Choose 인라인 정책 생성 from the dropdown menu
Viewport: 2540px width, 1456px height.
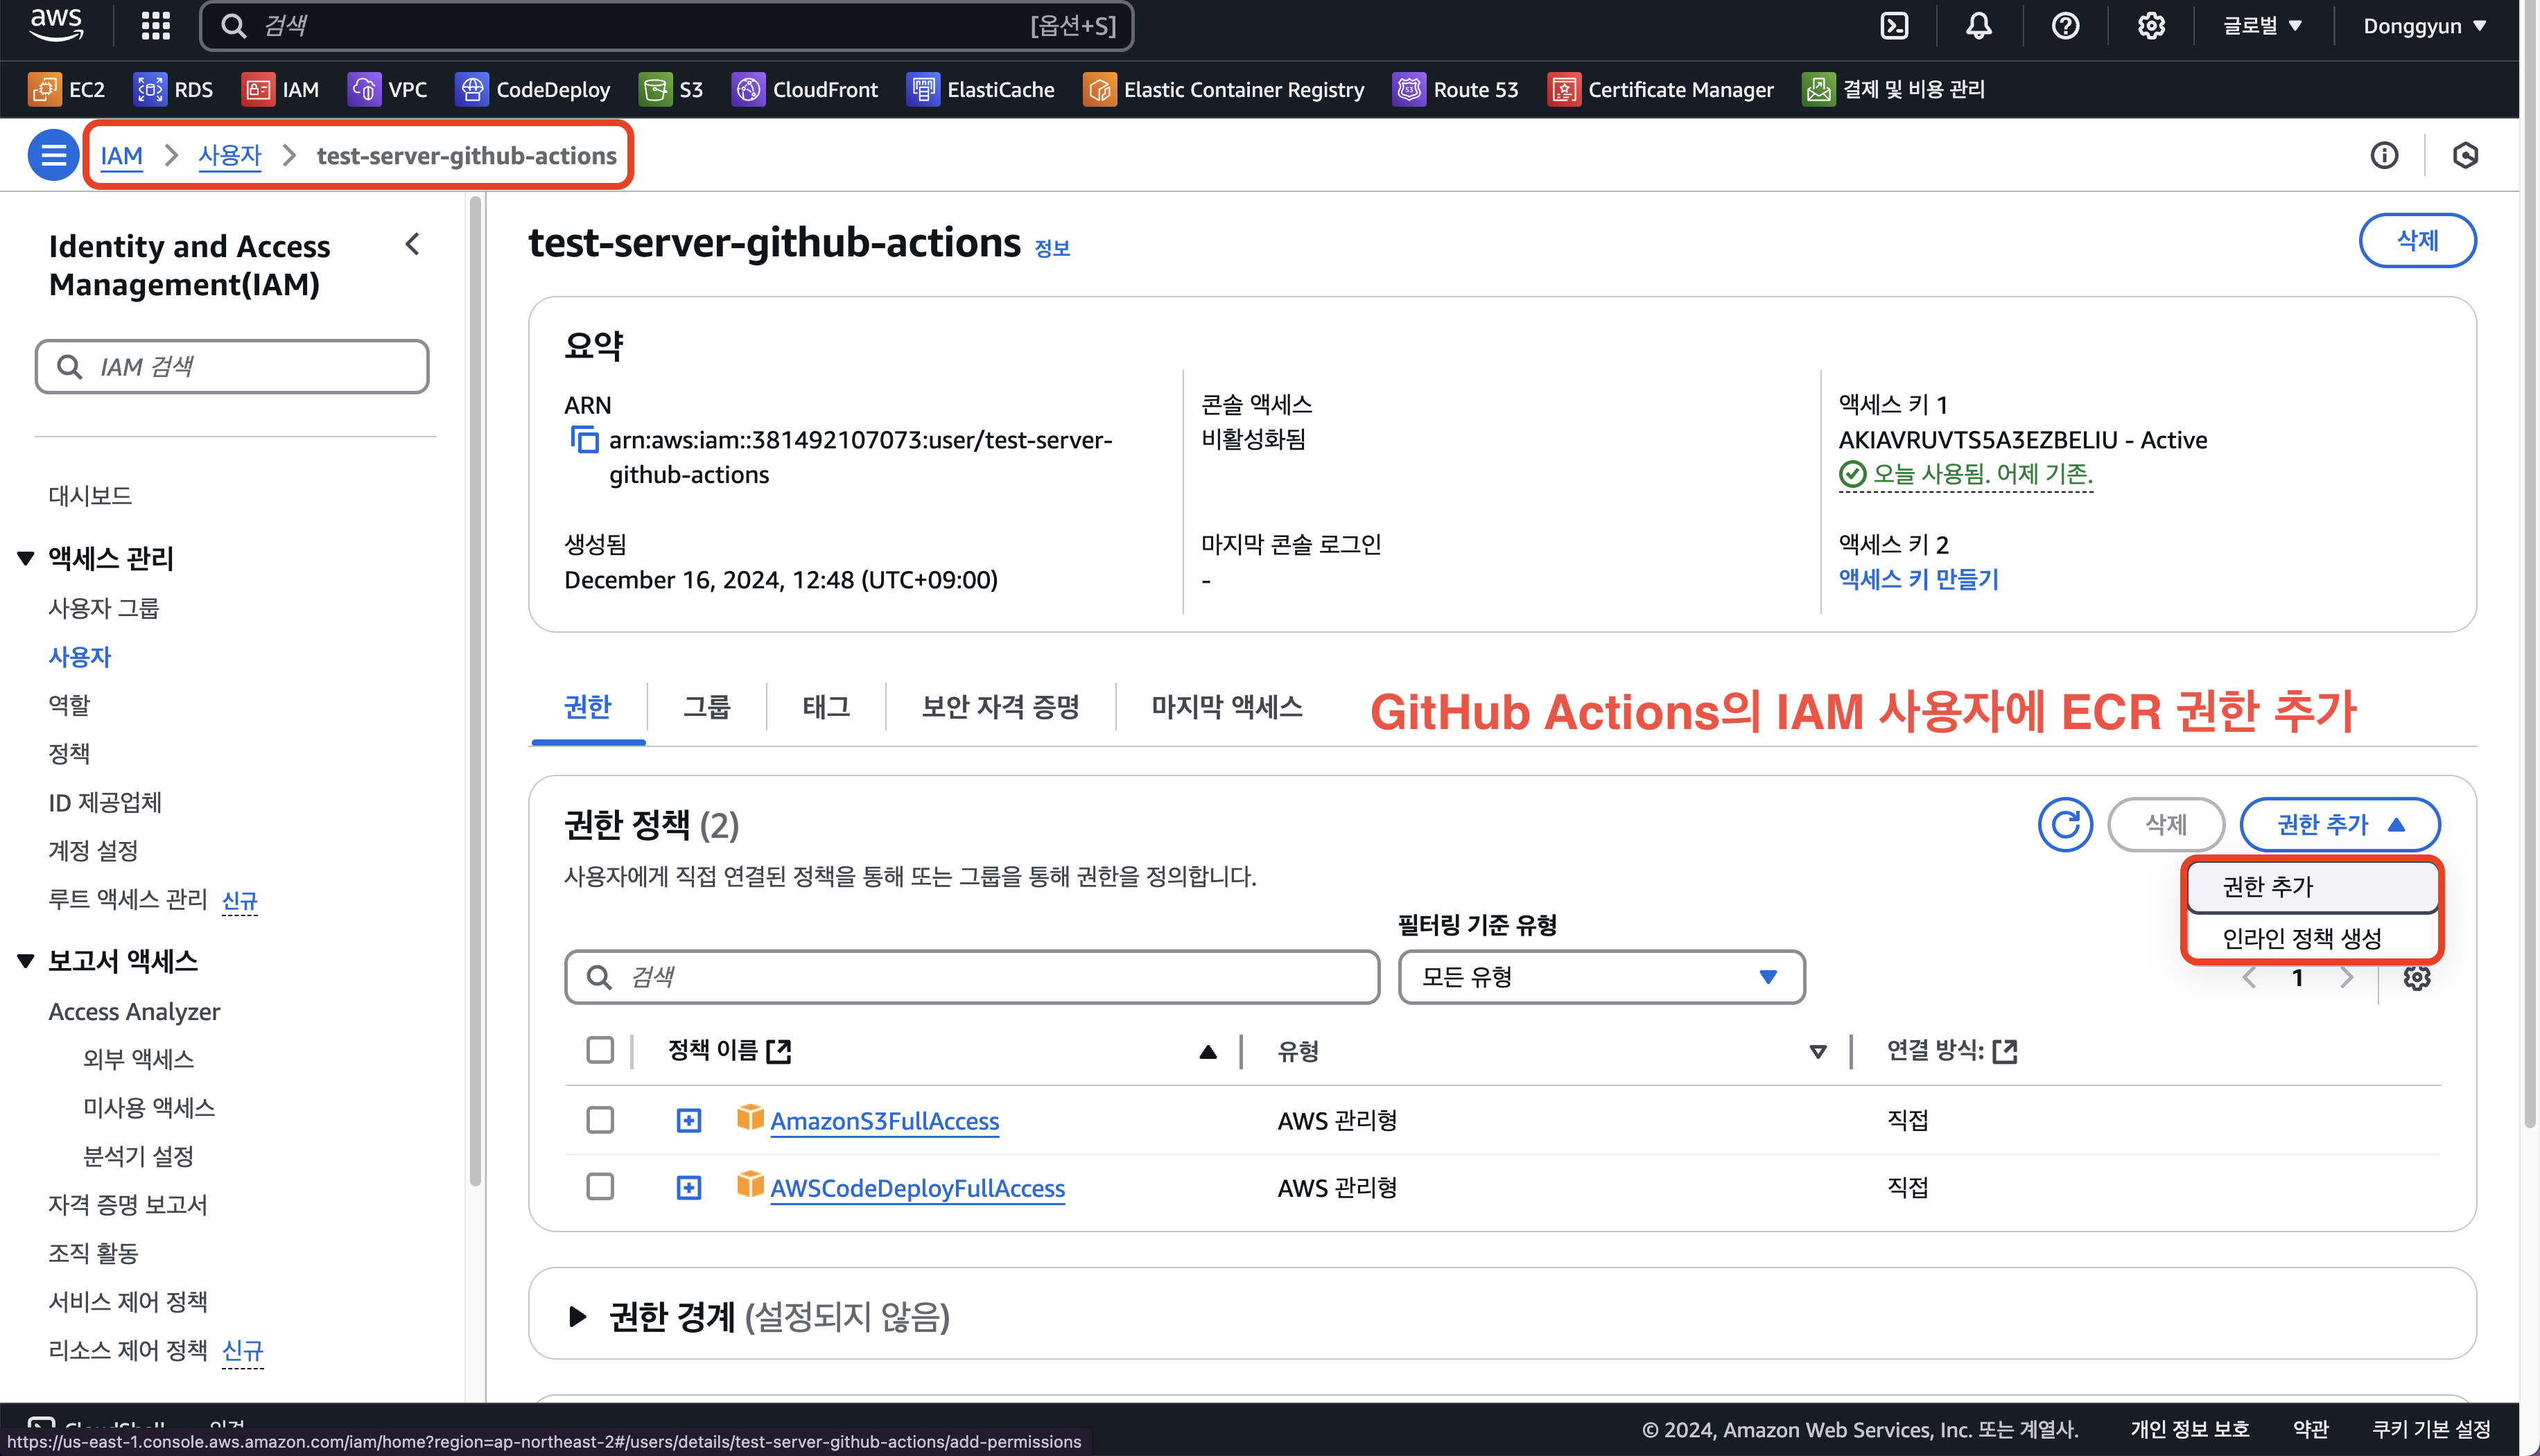click(x=2301, y=938)
